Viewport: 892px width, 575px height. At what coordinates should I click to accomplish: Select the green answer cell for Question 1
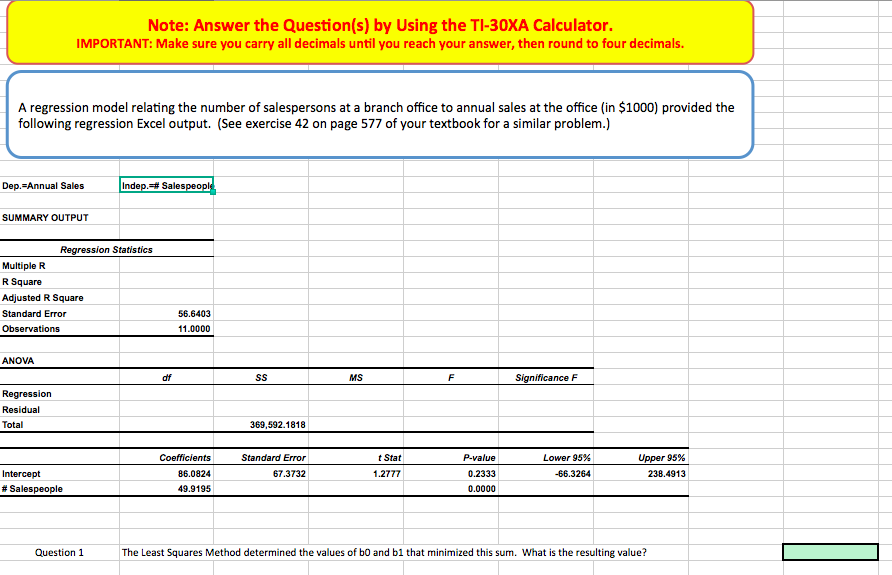pyautogui.click(x=830, y=552)
